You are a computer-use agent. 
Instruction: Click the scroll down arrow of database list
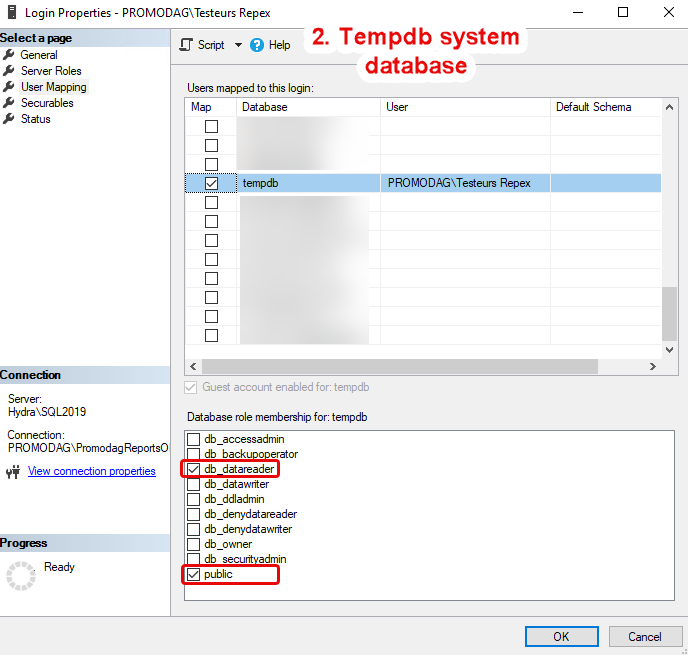(669, 350)
